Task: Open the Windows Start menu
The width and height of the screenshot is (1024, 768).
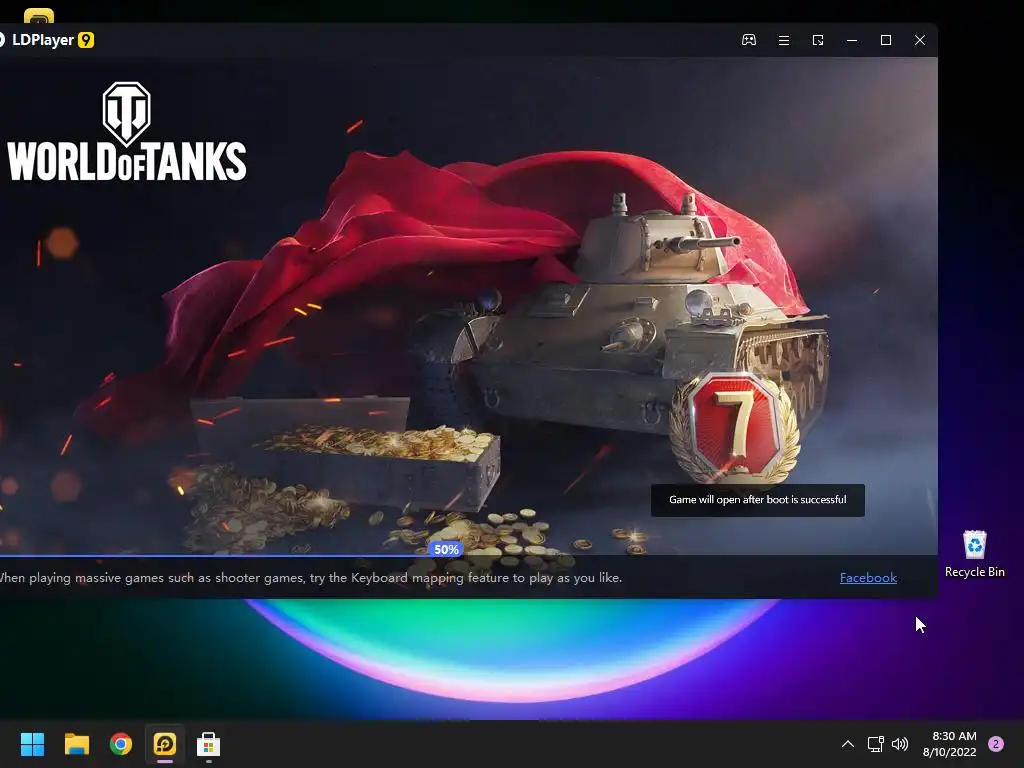Action: pyautogui.click(x=32, y=744)
